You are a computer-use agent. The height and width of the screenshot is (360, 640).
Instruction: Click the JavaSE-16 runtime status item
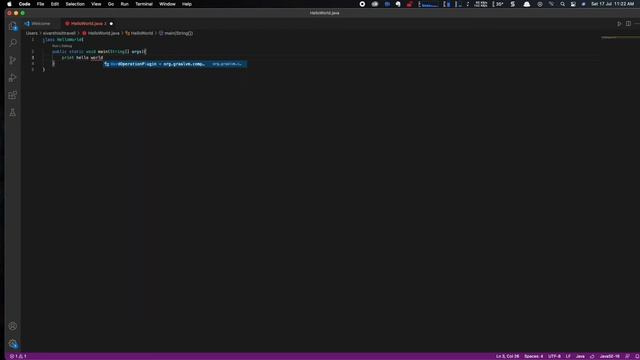[x=609, y=356]
